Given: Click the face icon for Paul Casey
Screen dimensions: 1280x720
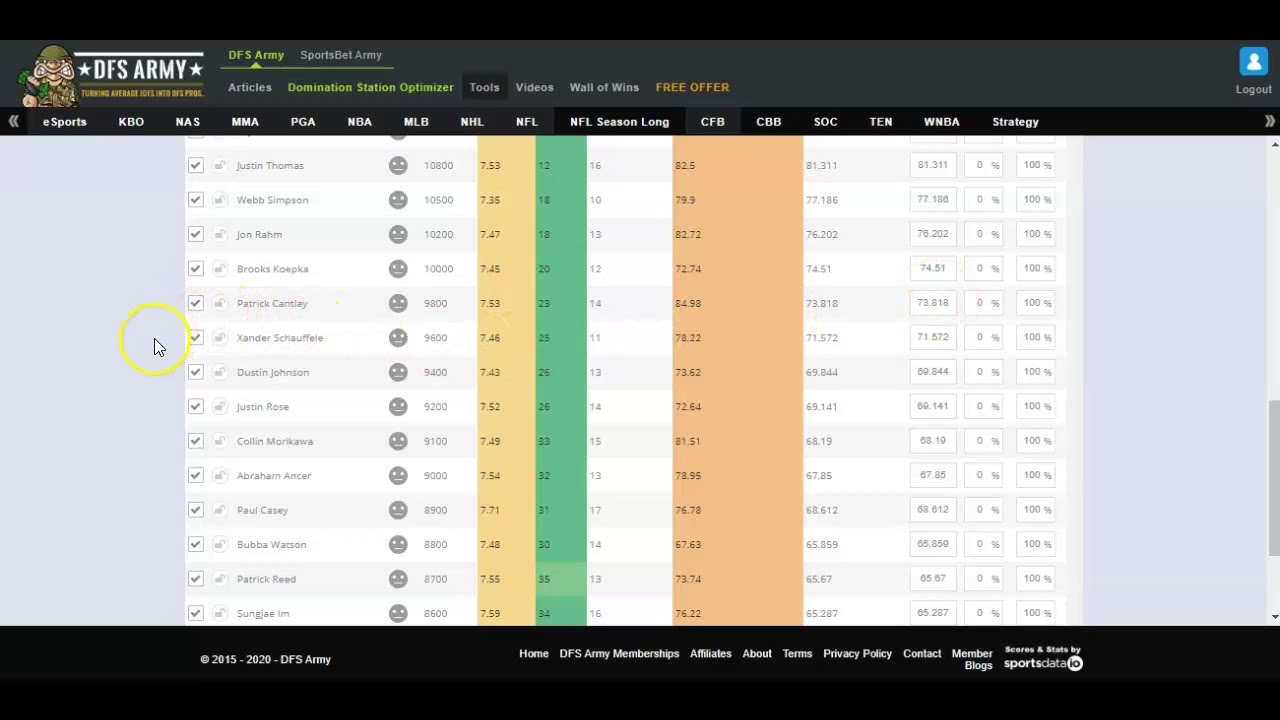Looking at the screenshot, I should (398, 510).
